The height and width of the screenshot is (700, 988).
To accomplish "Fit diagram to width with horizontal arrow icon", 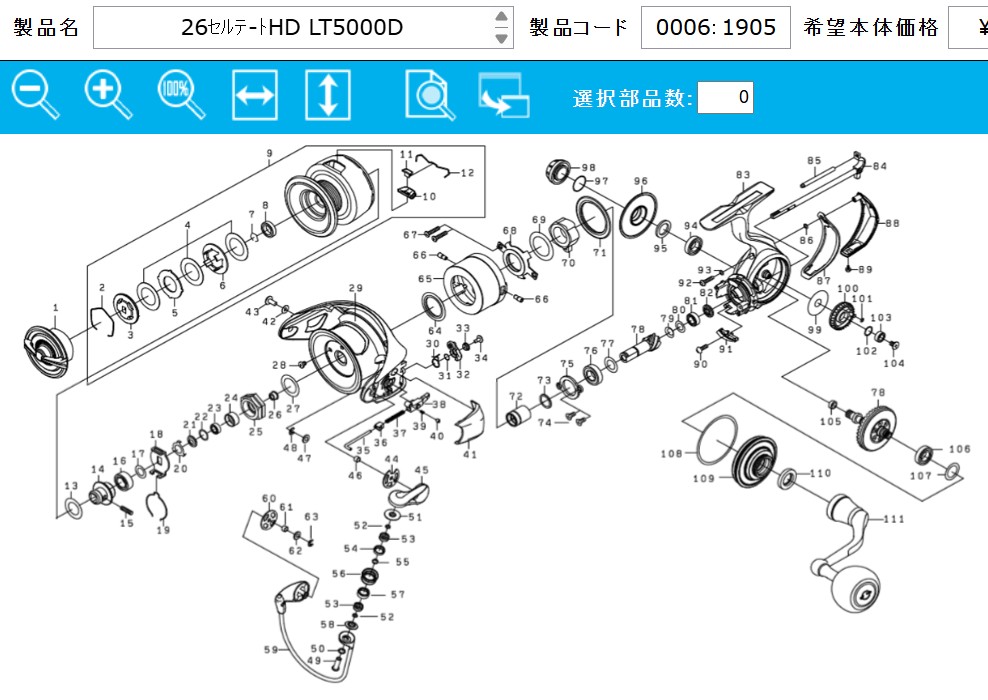I will 255,95.
